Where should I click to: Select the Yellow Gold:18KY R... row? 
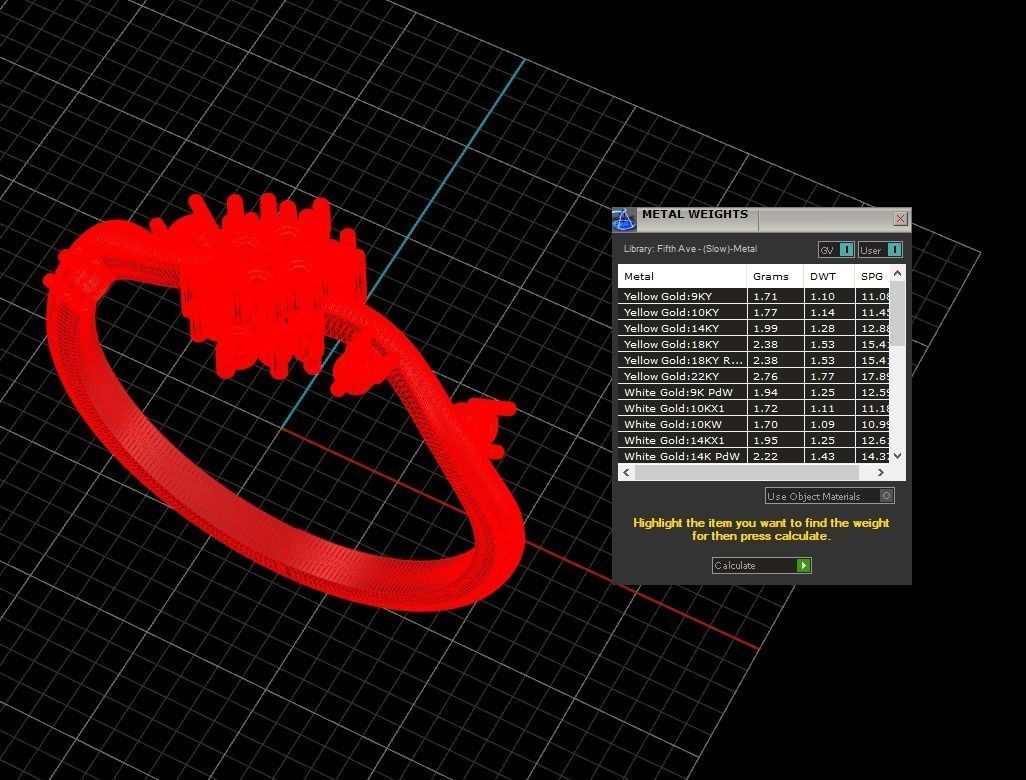click(x=753, y=361)
